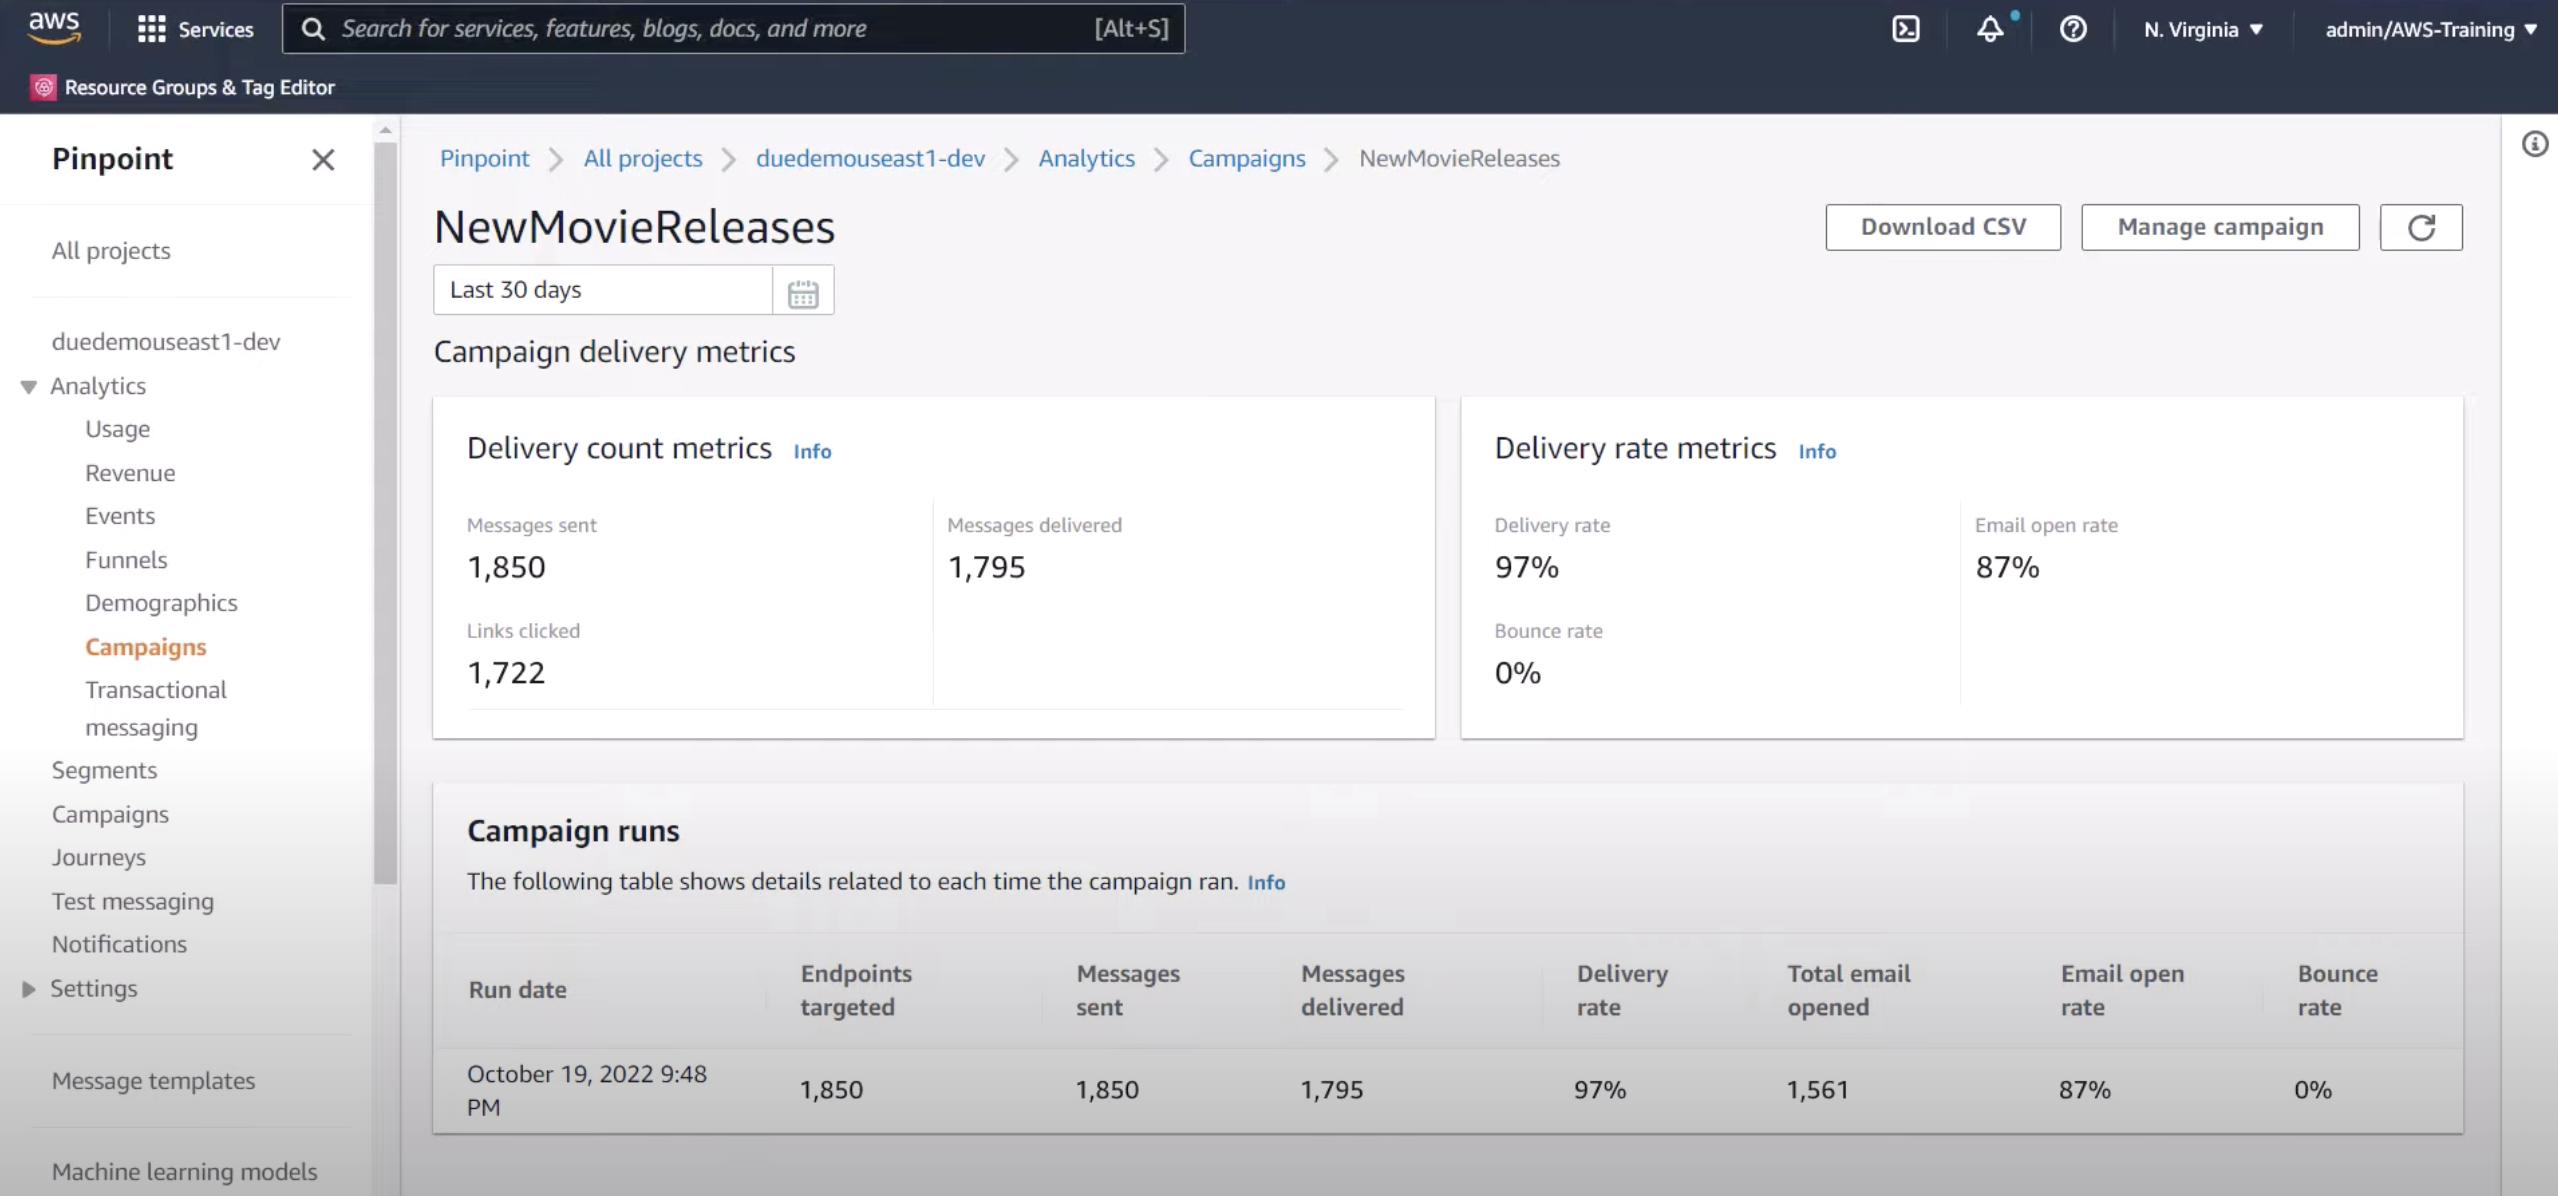Open the notifications bell
Image resolution: width=2558 pixels, height=1196 pixels.
(1990, 28)
